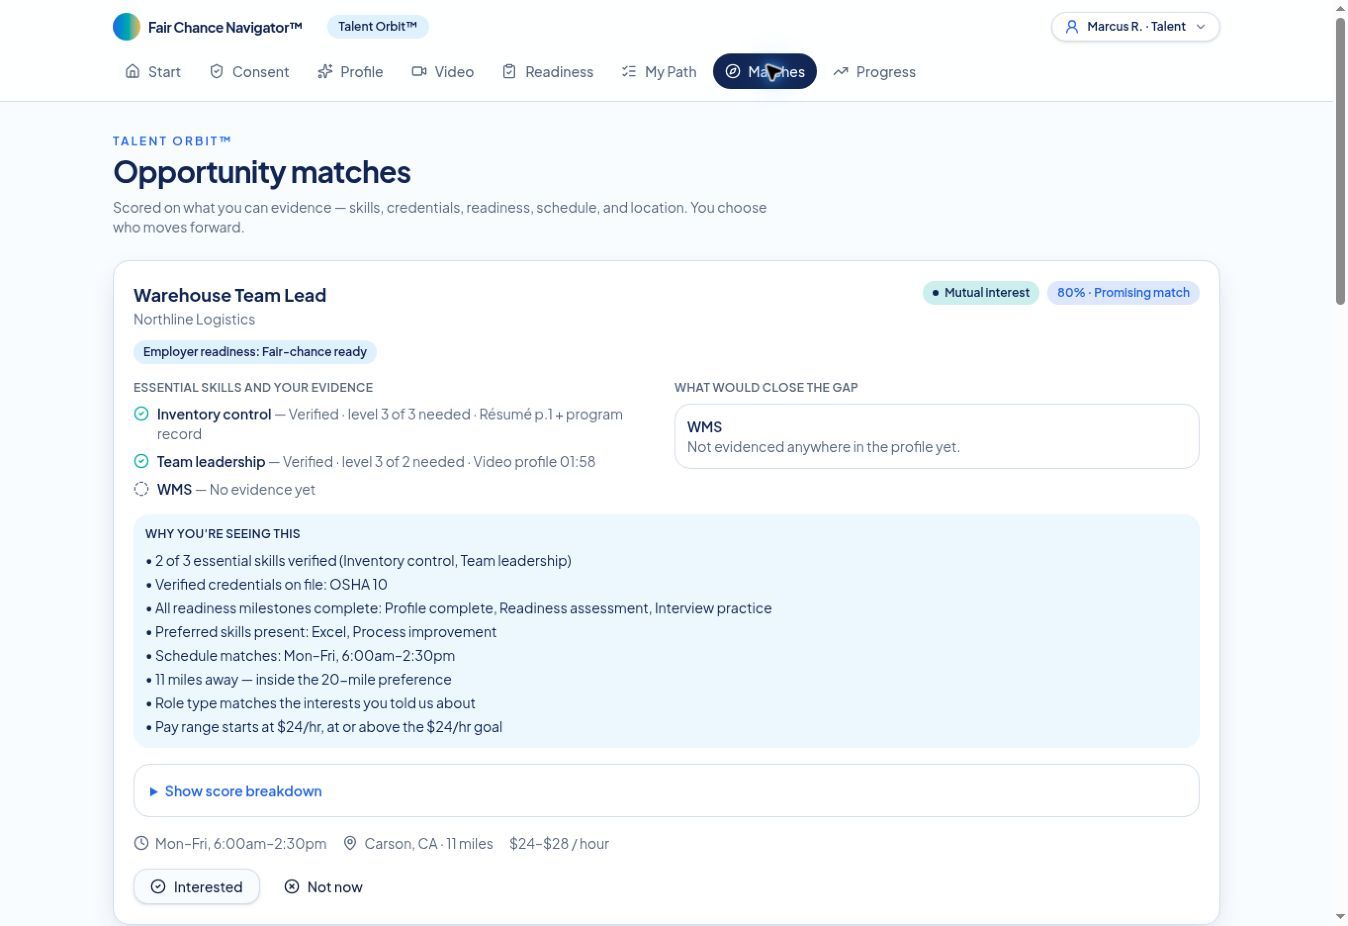Mark Interested in Warehouse Team Lead
This screenshot has height=926, width=1348.
click(x=197, y=887)
